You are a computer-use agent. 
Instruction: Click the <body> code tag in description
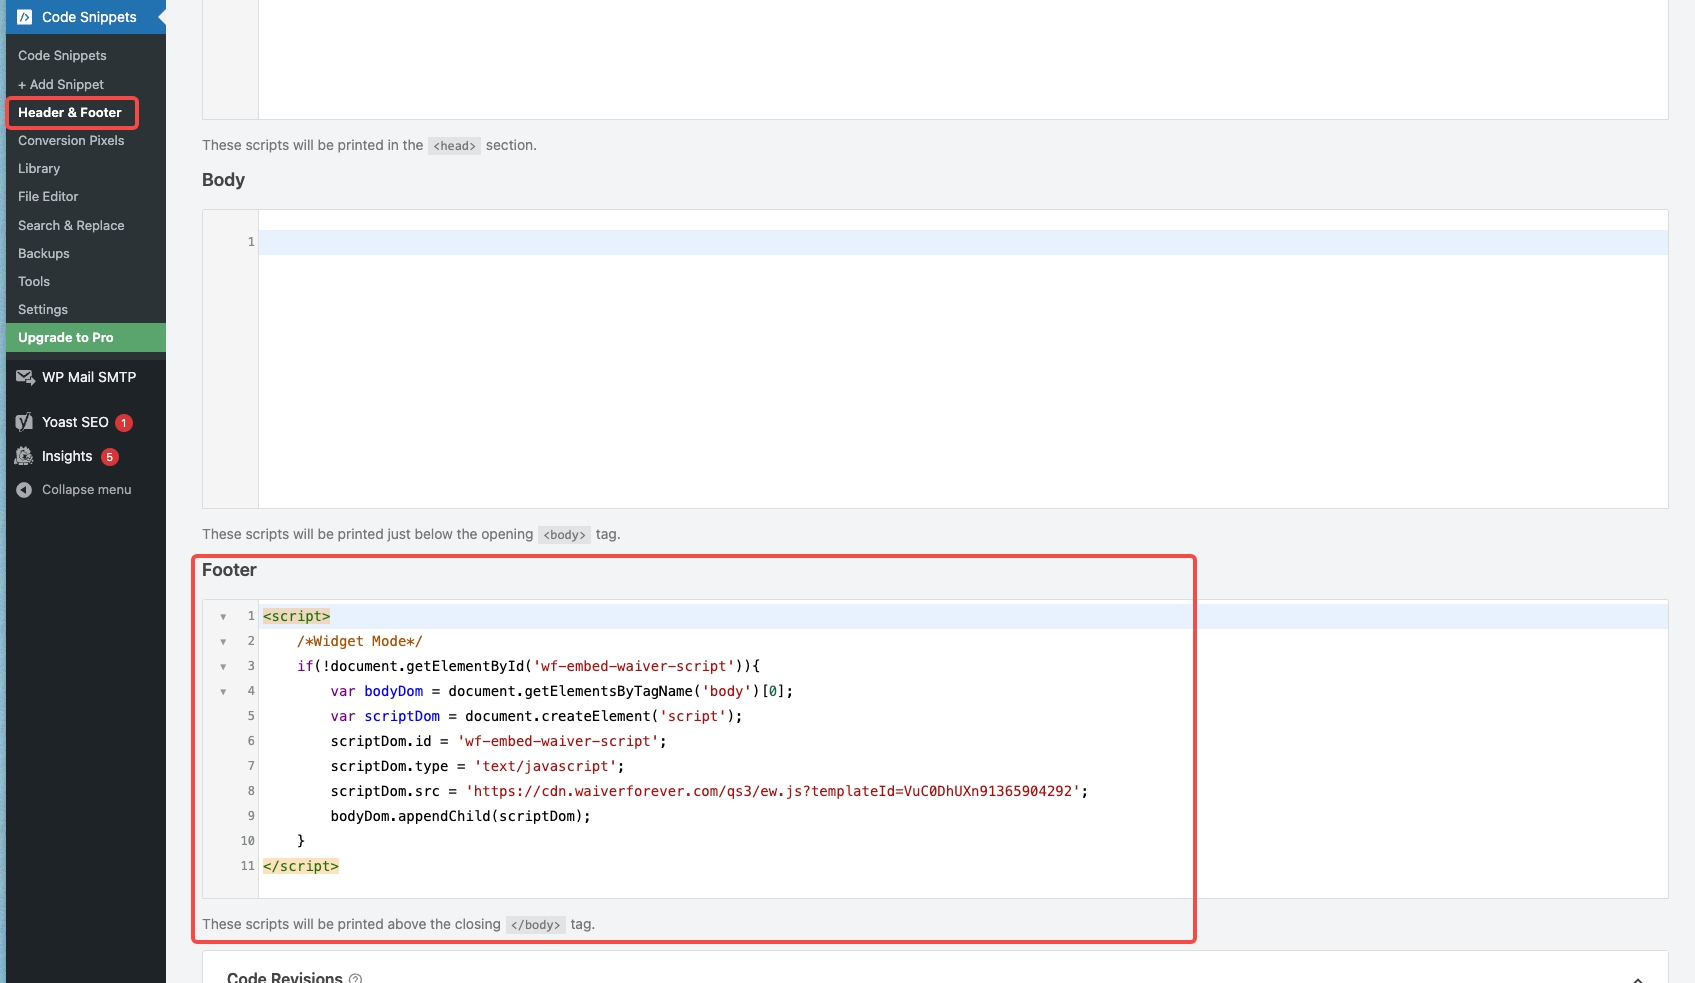[x=565, y=535]
